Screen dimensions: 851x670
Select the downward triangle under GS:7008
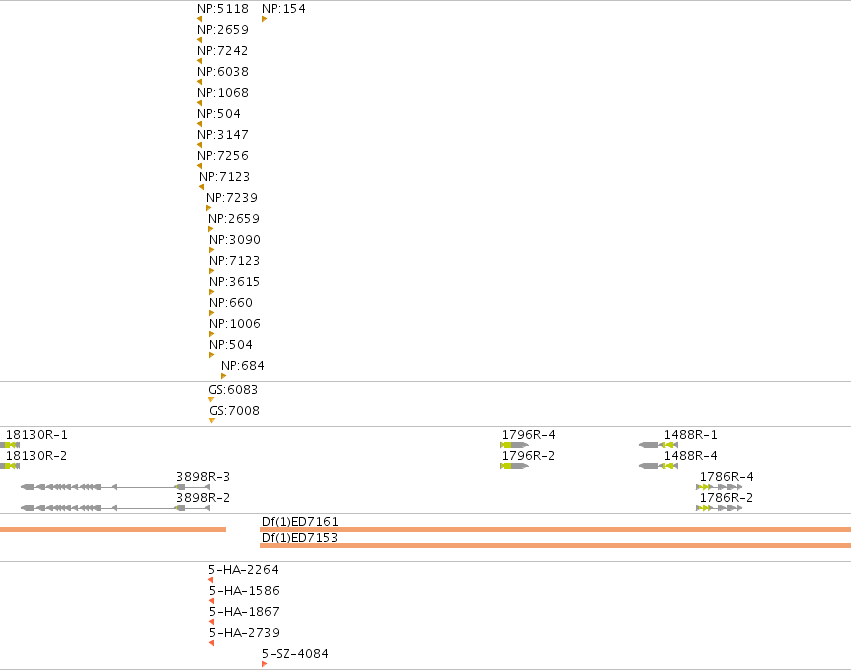point(212,421)
